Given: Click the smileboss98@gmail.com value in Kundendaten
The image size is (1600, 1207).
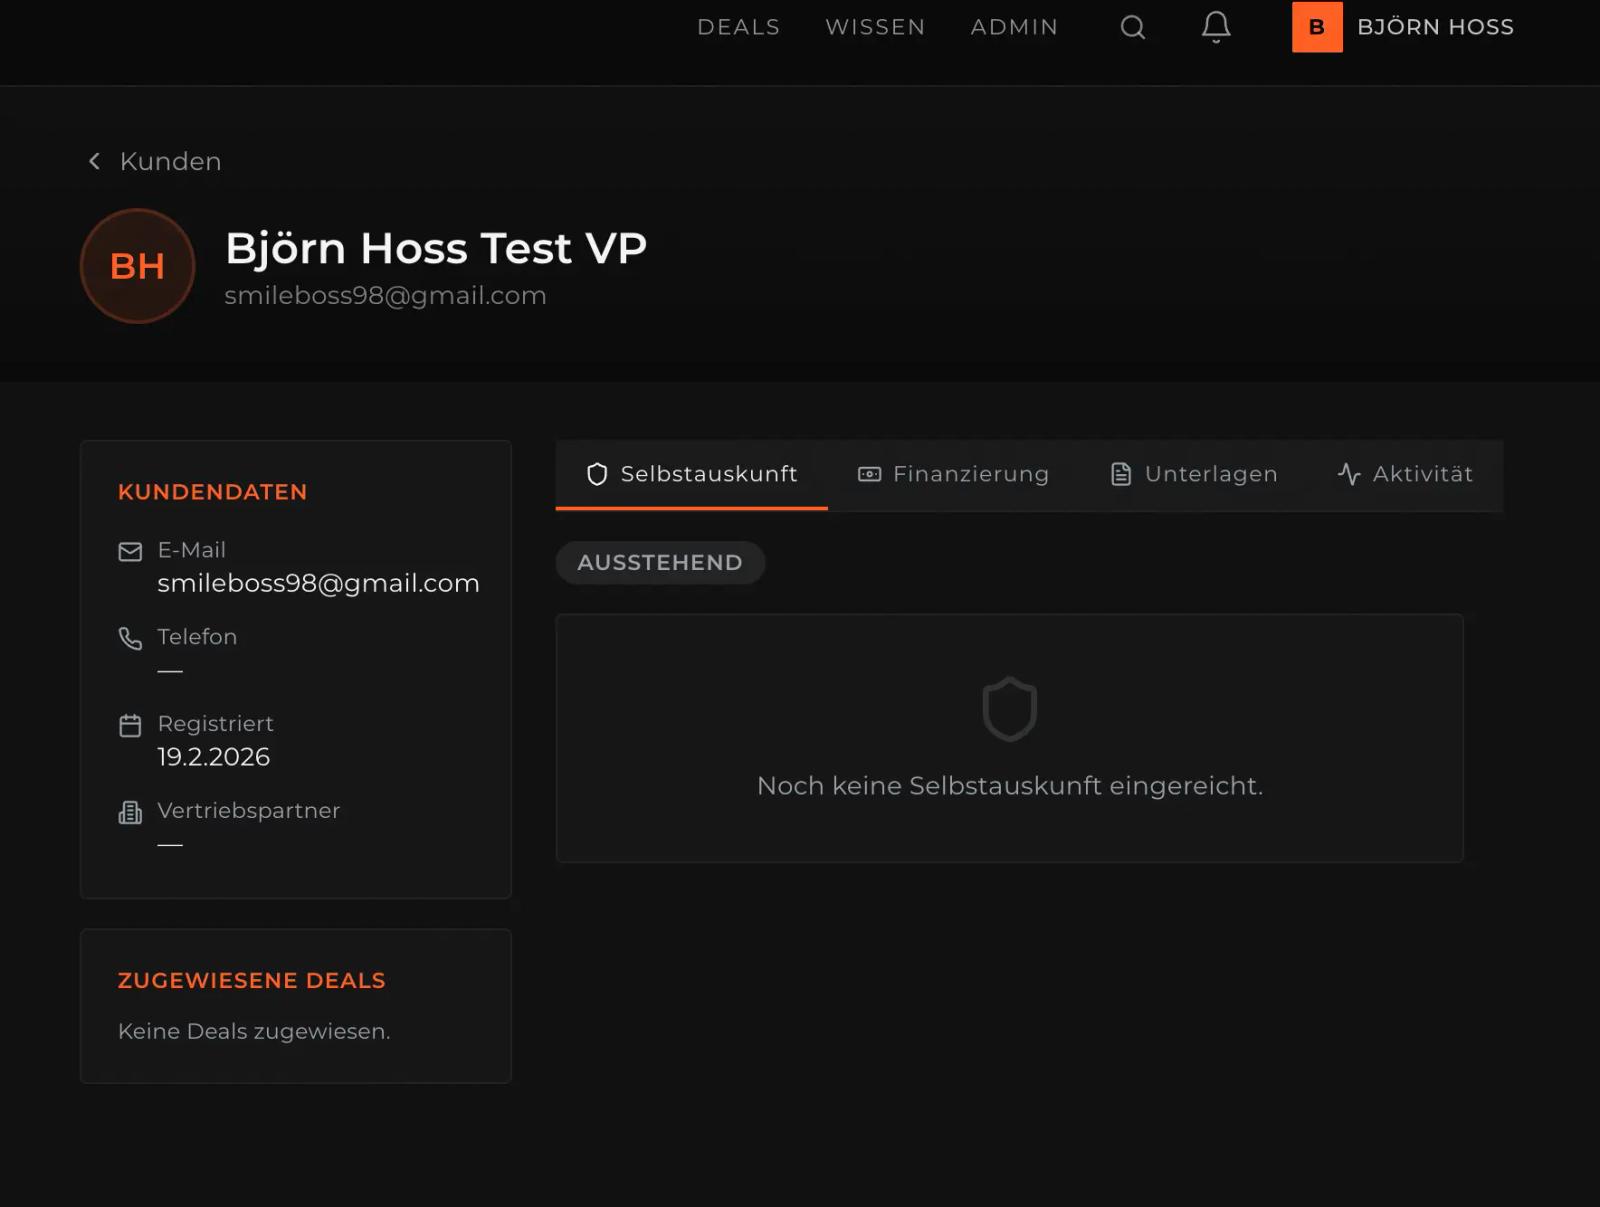Looking at the screenshot, I should click(x=318, y=583).
